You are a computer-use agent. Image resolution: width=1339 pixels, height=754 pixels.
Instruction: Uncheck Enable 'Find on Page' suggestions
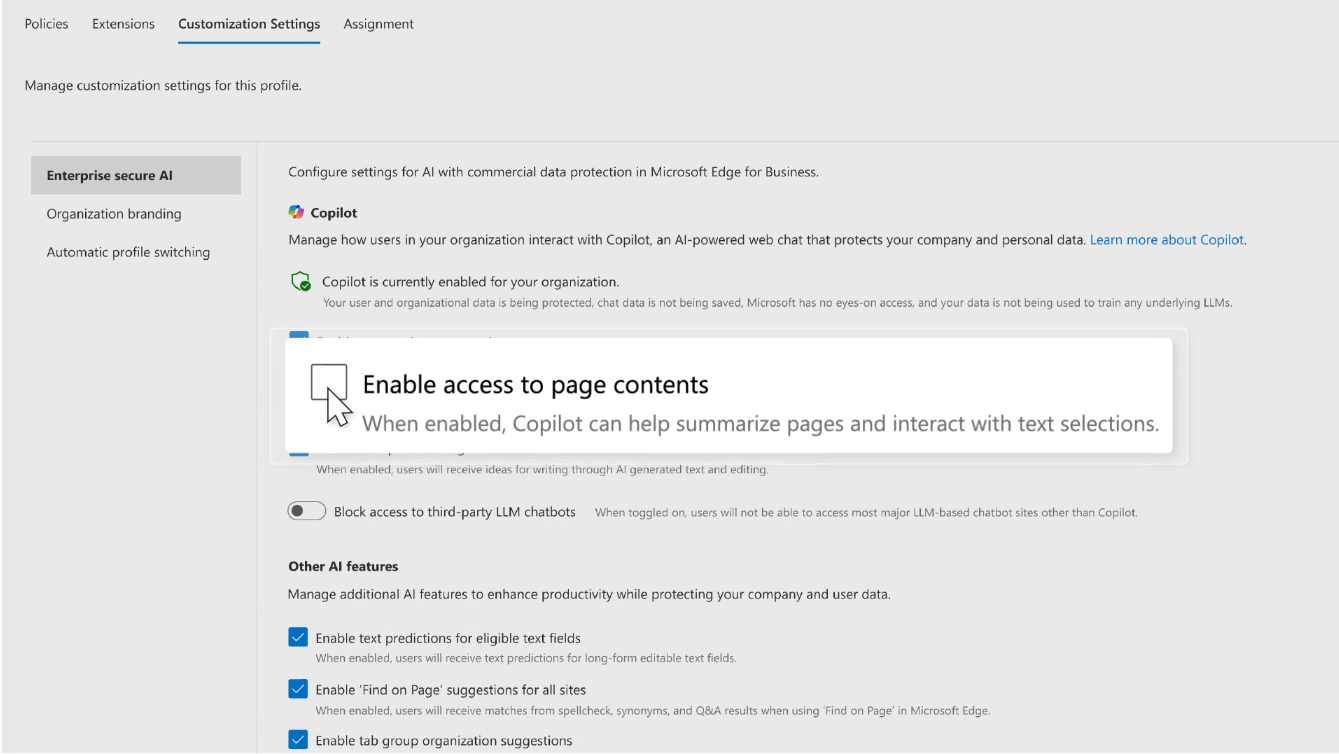click(x=298, y=689)
